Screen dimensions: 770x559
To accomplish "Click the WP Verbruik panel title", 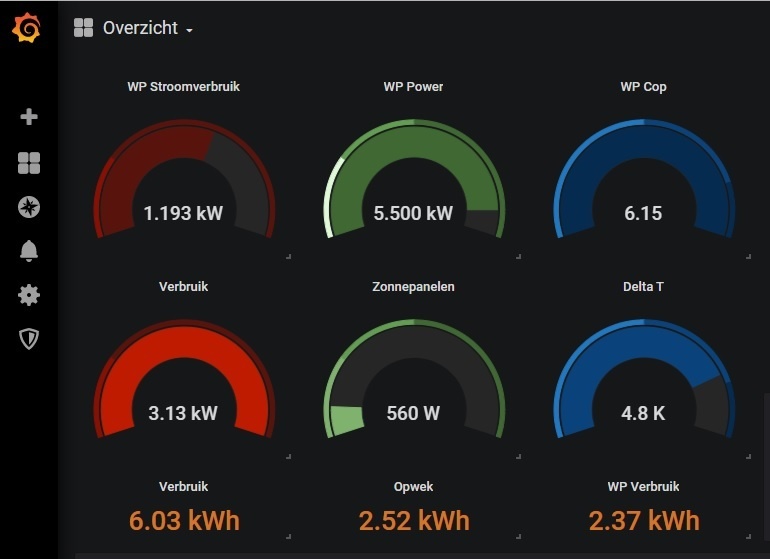I will (x=643, y=486).
